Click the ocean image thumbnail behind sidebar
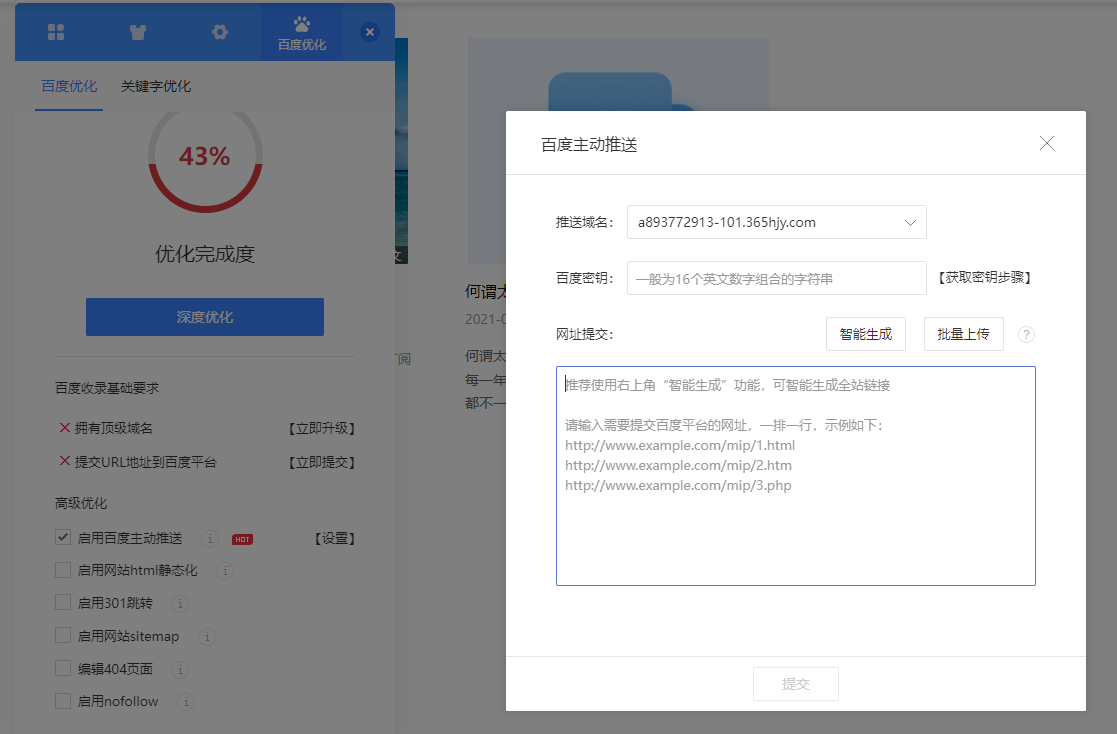 [x=402, y=151]
